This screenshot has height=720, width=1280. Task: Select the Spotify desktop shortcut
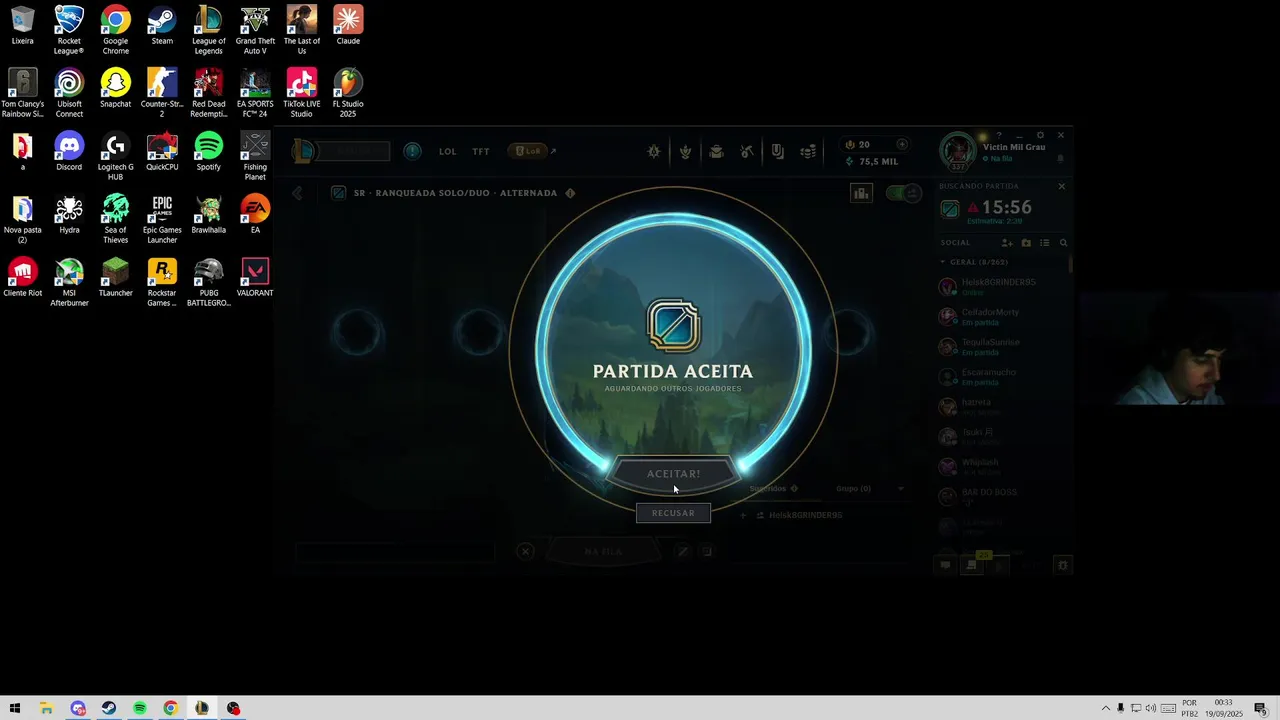click(x=208, y=152)
